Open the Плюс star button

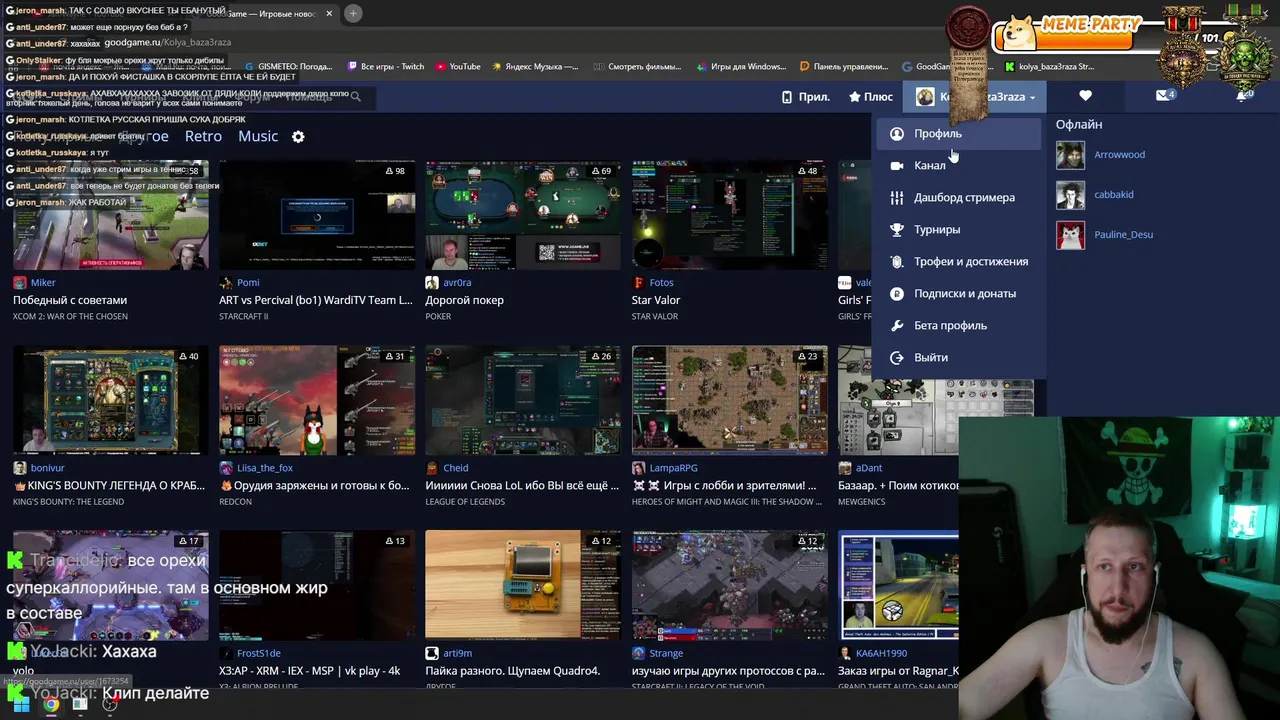tap(871, 97)
